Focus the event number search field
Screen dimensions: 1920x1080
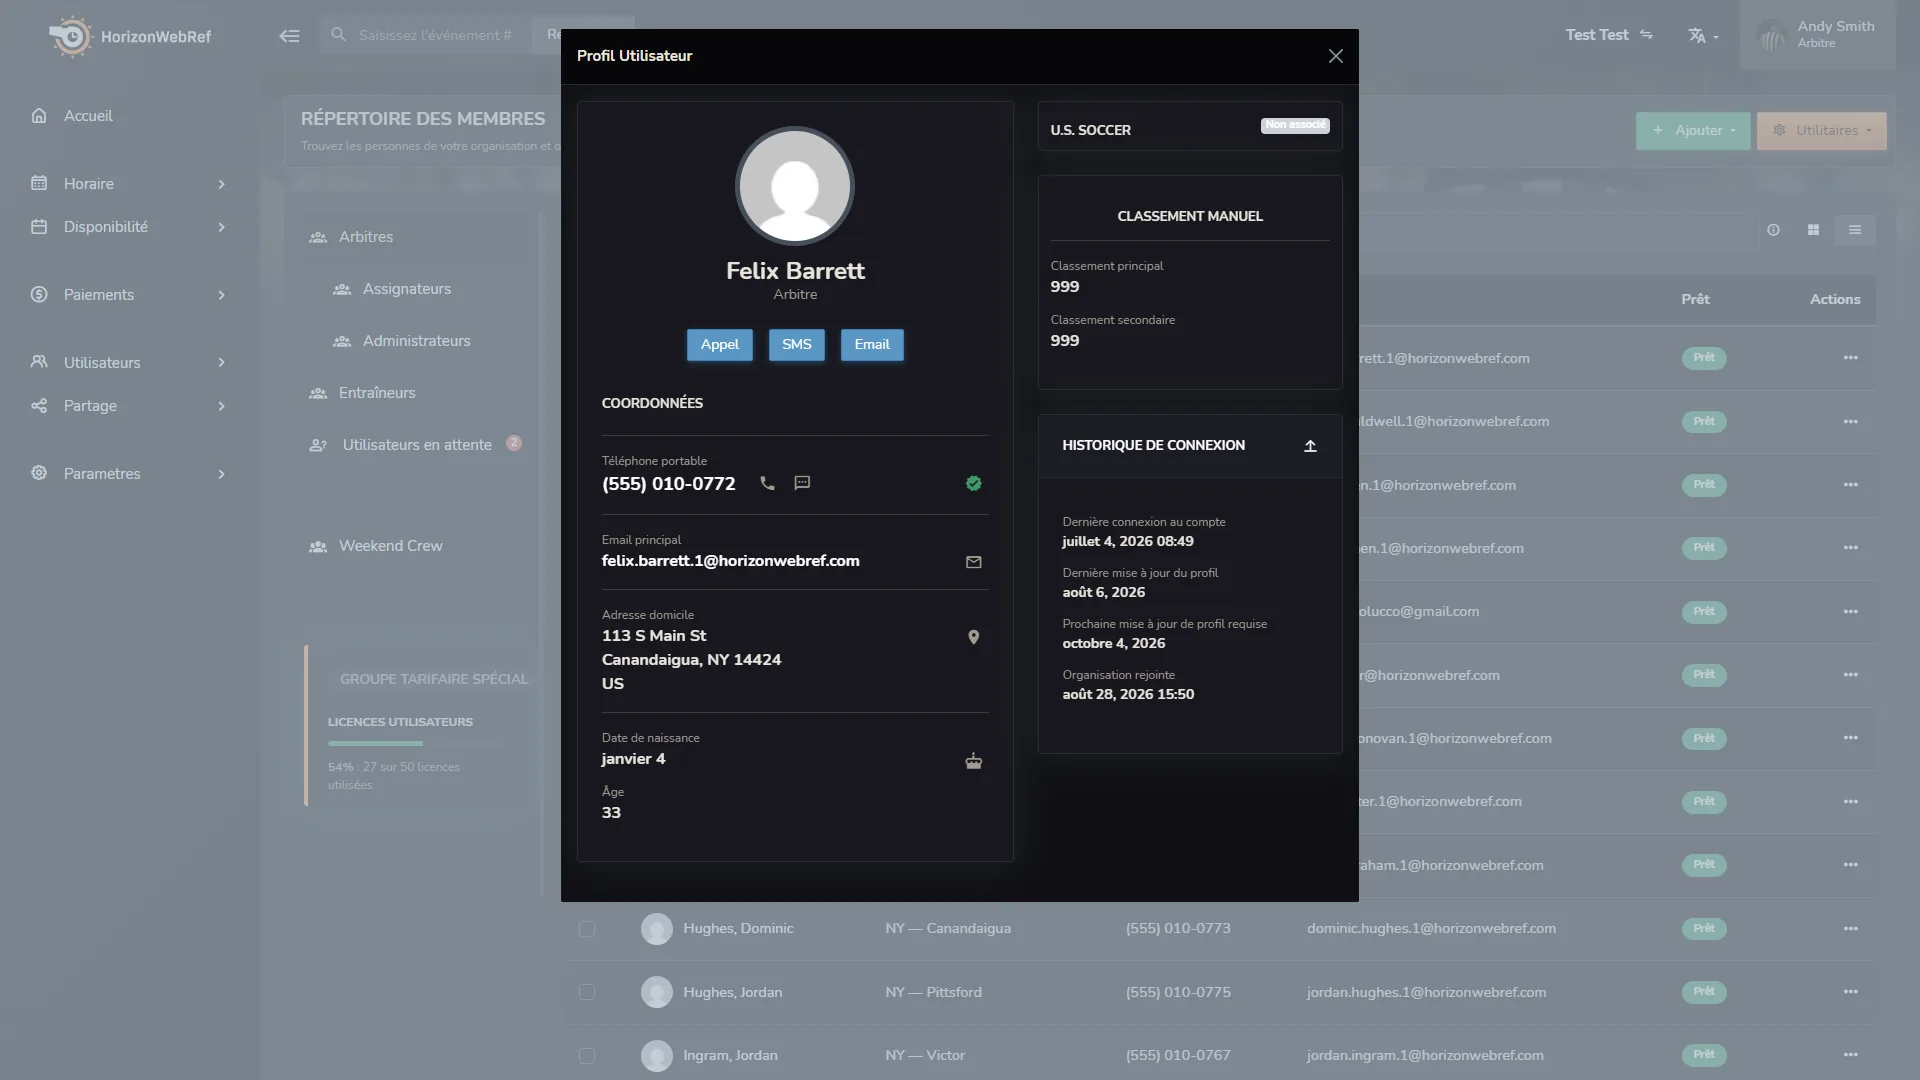(435, 35)
